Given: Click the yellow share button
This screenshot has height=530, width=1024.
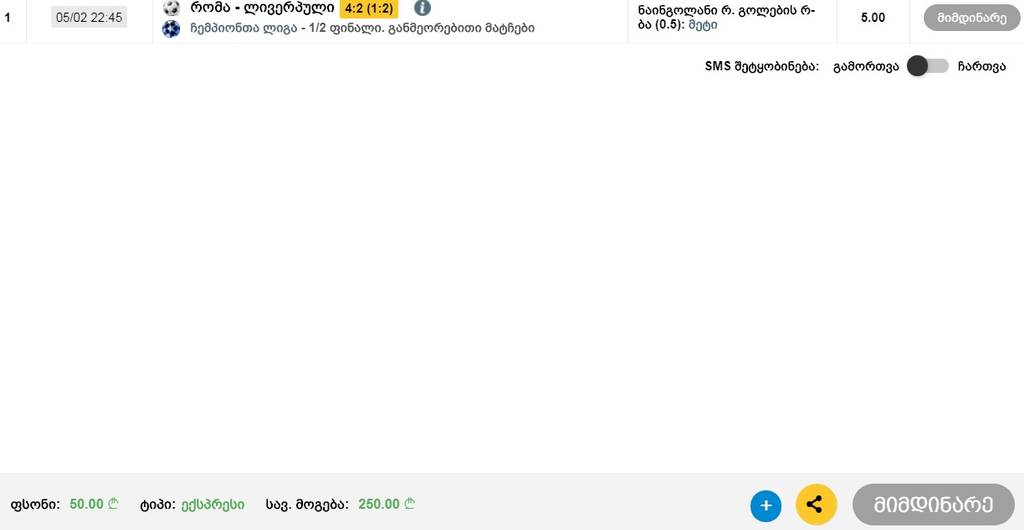Looking at the screenshot, I should click(x=816, y=505).
